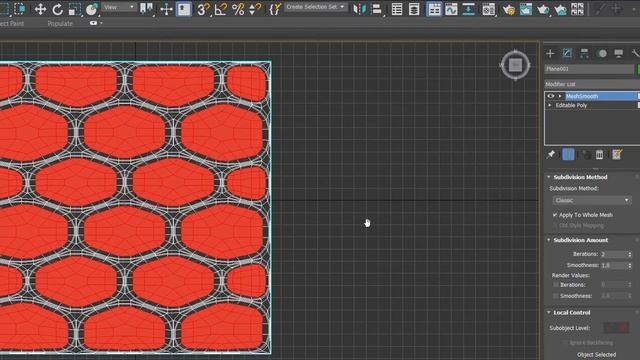Toggle the Ribbon display
This screenshot has width=640, height=360.
click(434, 9)
